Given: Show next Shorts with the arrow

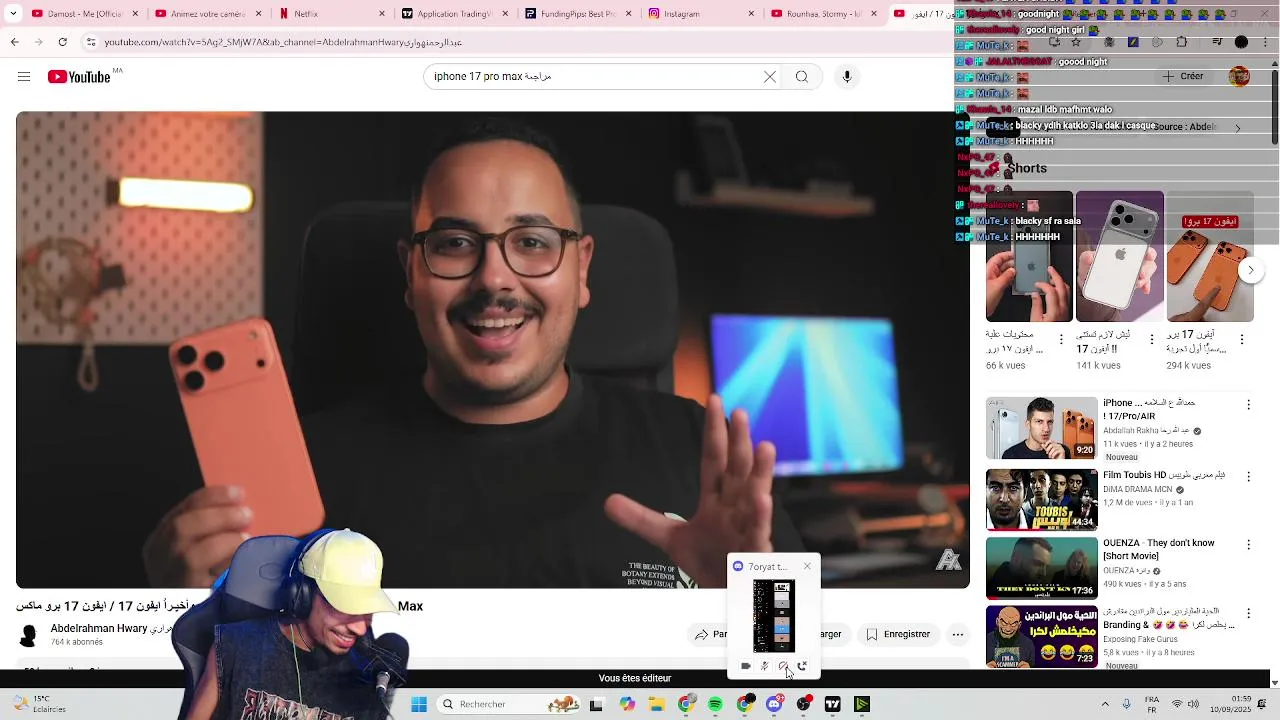Looking at the screenshot, I should [1250, 270].
